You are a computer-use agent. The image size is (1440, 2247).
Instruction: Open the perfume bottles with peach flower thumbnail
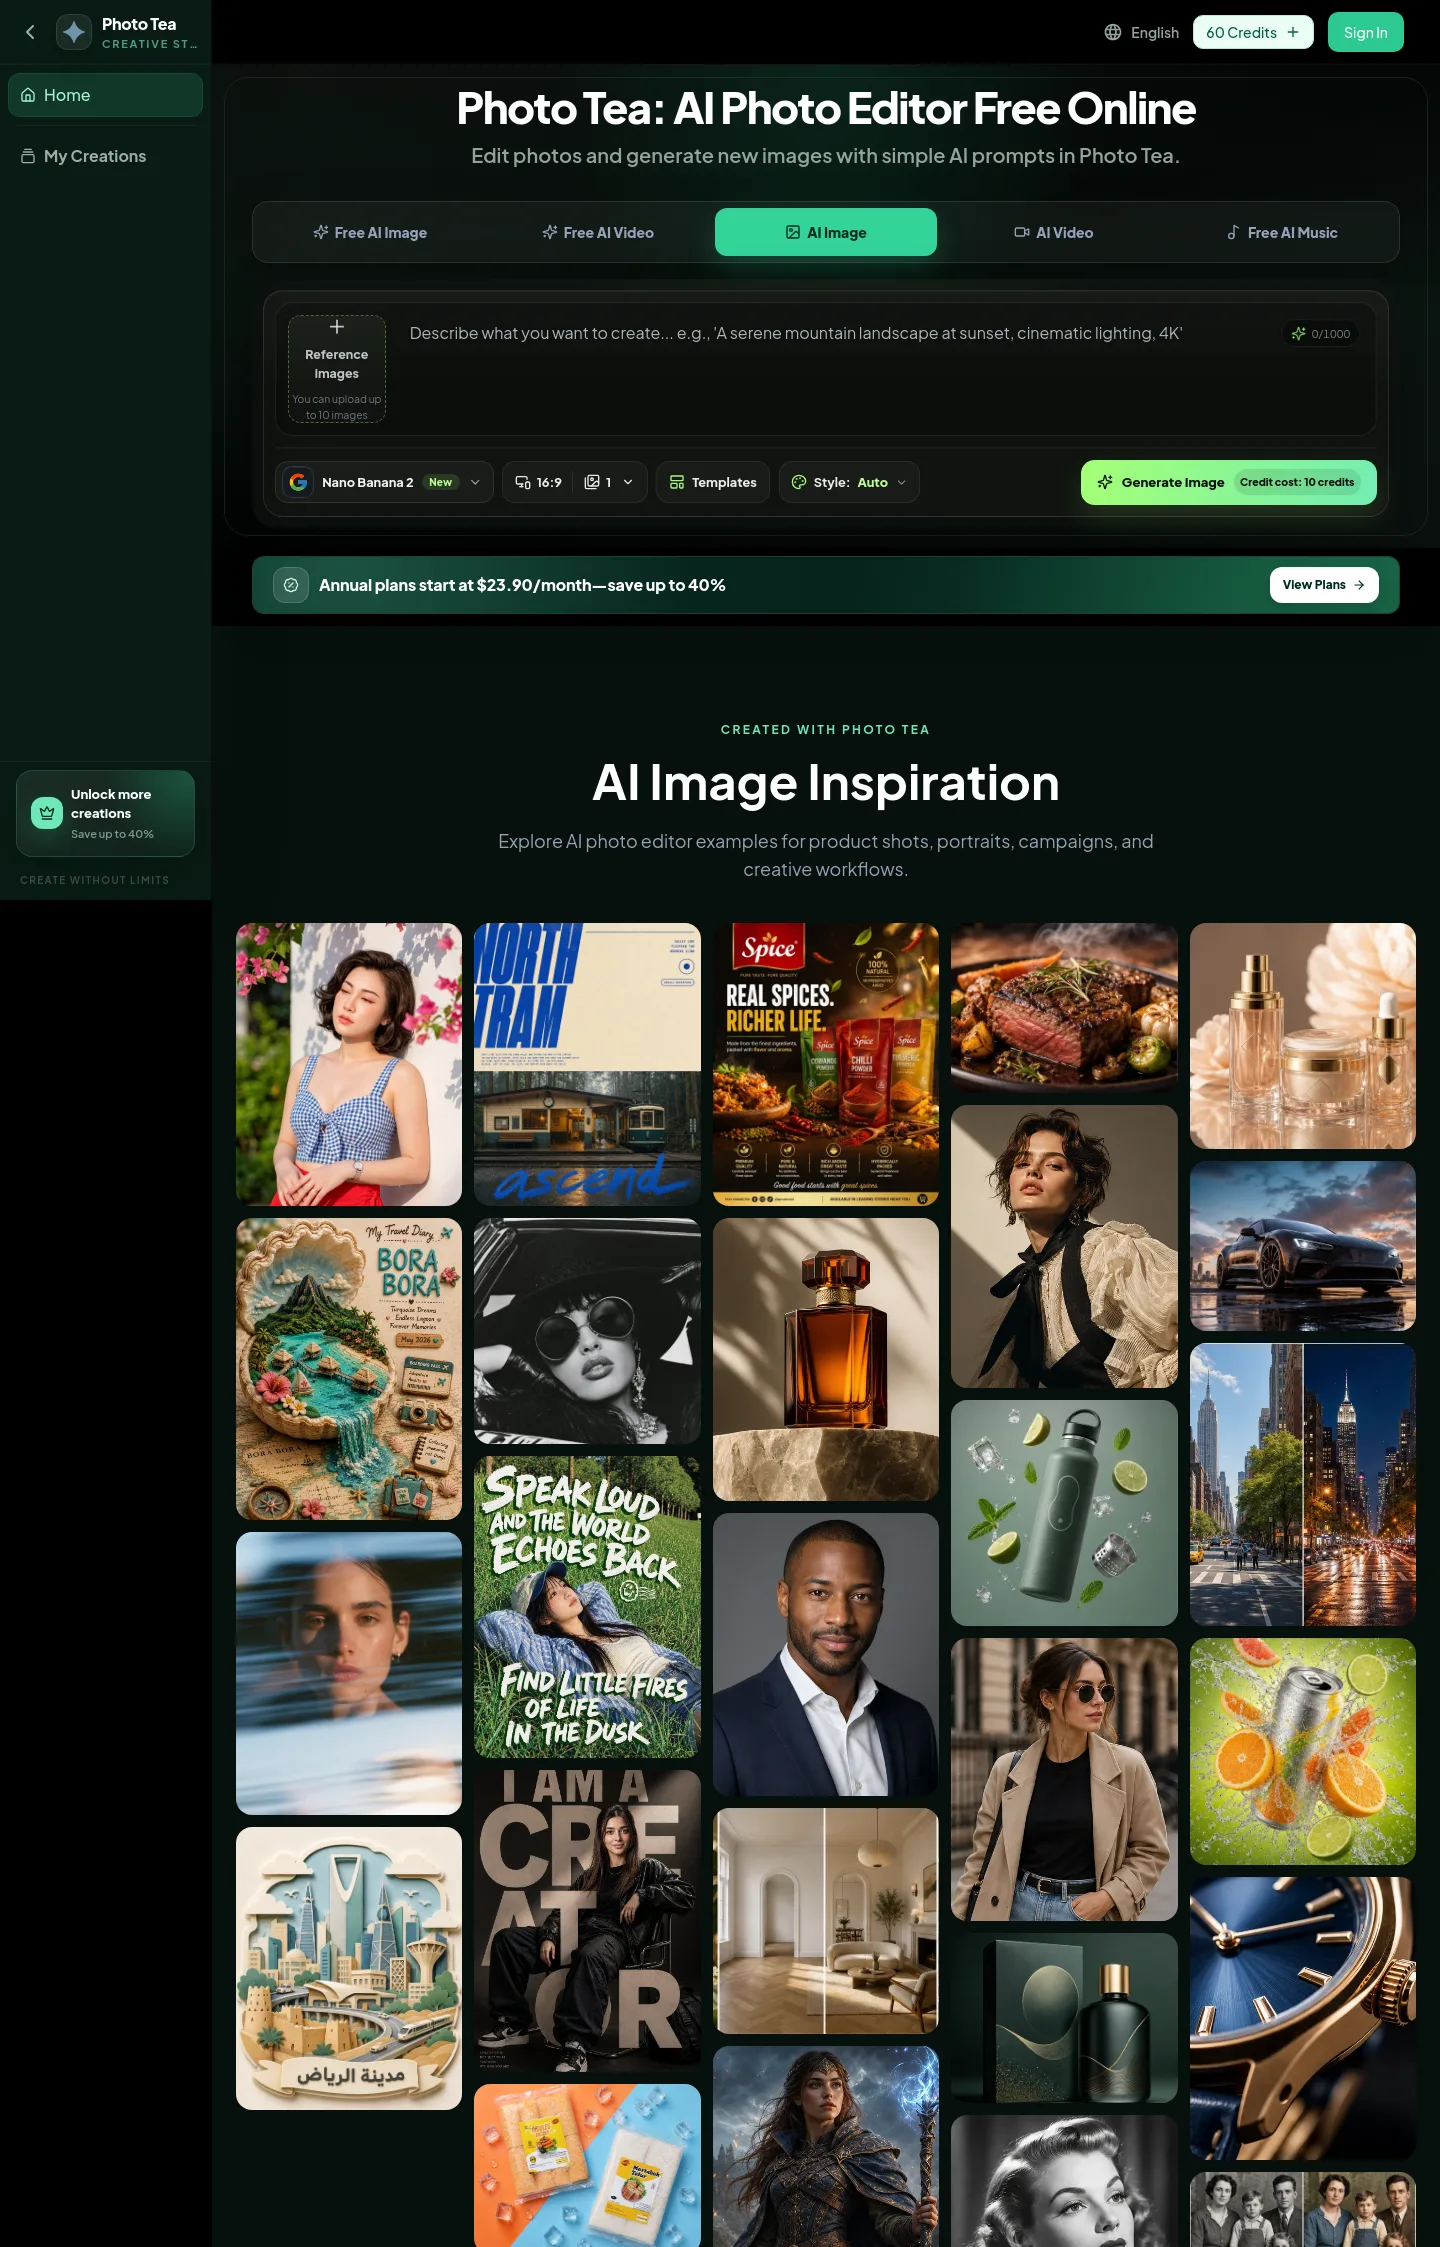coord(1303,1036)
